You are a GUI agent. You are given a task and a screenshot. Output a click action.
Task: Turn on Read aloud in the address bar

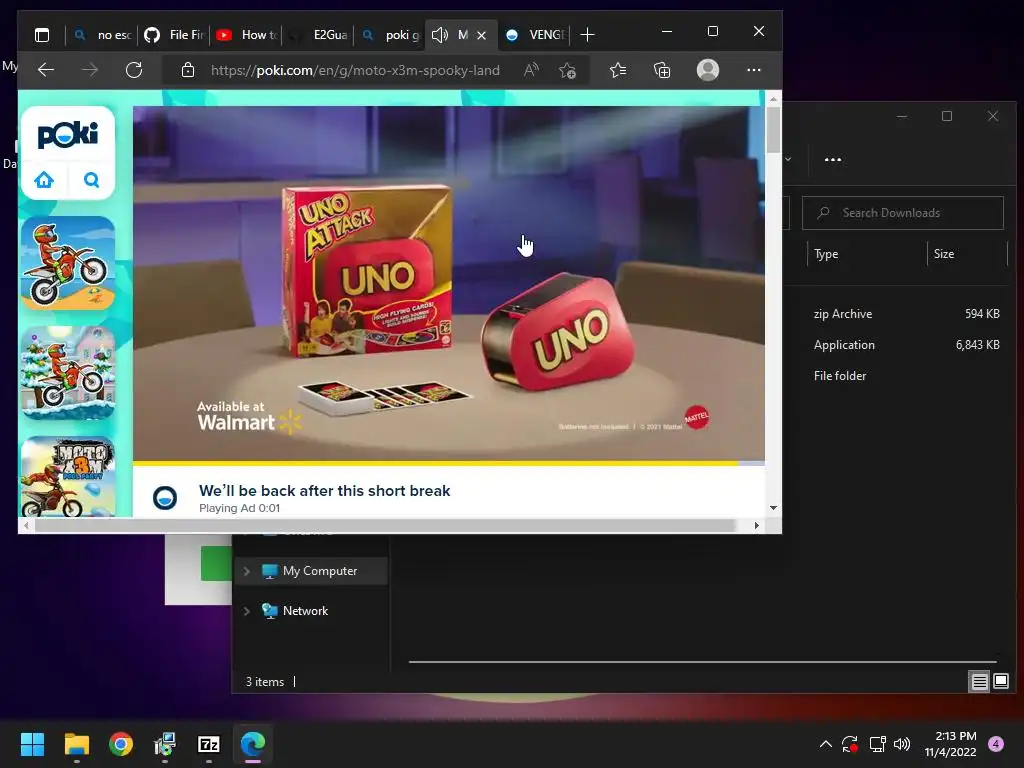point(531,70)
